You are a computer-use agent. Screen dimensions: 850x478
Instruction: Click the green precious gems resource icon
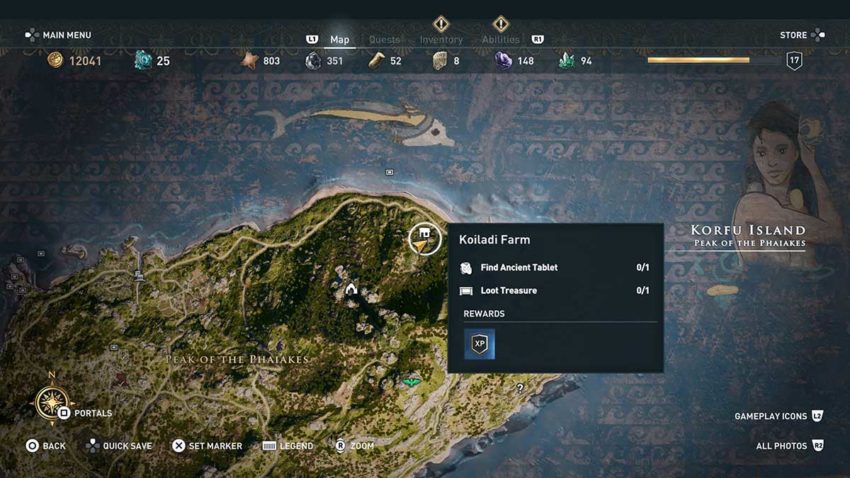[x=566, y=60]
